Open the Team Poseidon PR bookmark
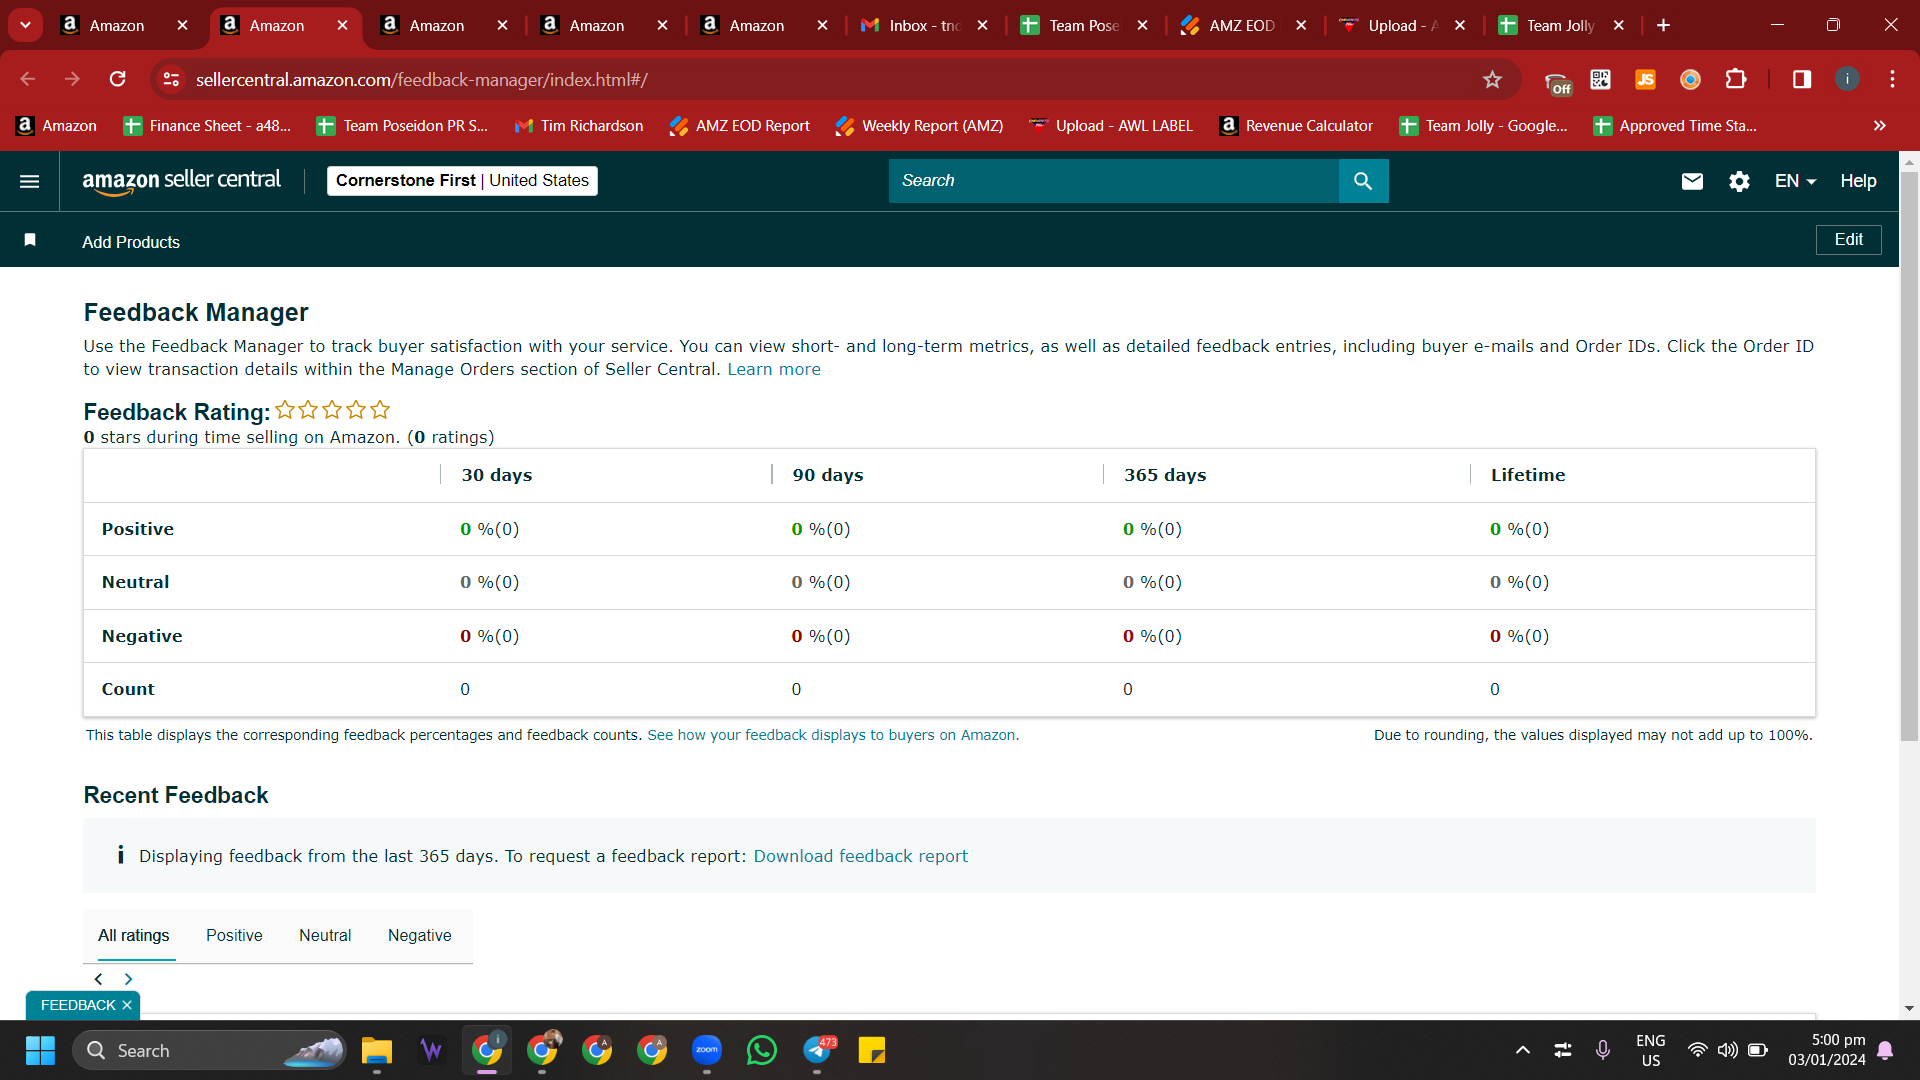The height and width of the screenshot is (1080, 1920). pyautogui.click(x=402, y=125)
